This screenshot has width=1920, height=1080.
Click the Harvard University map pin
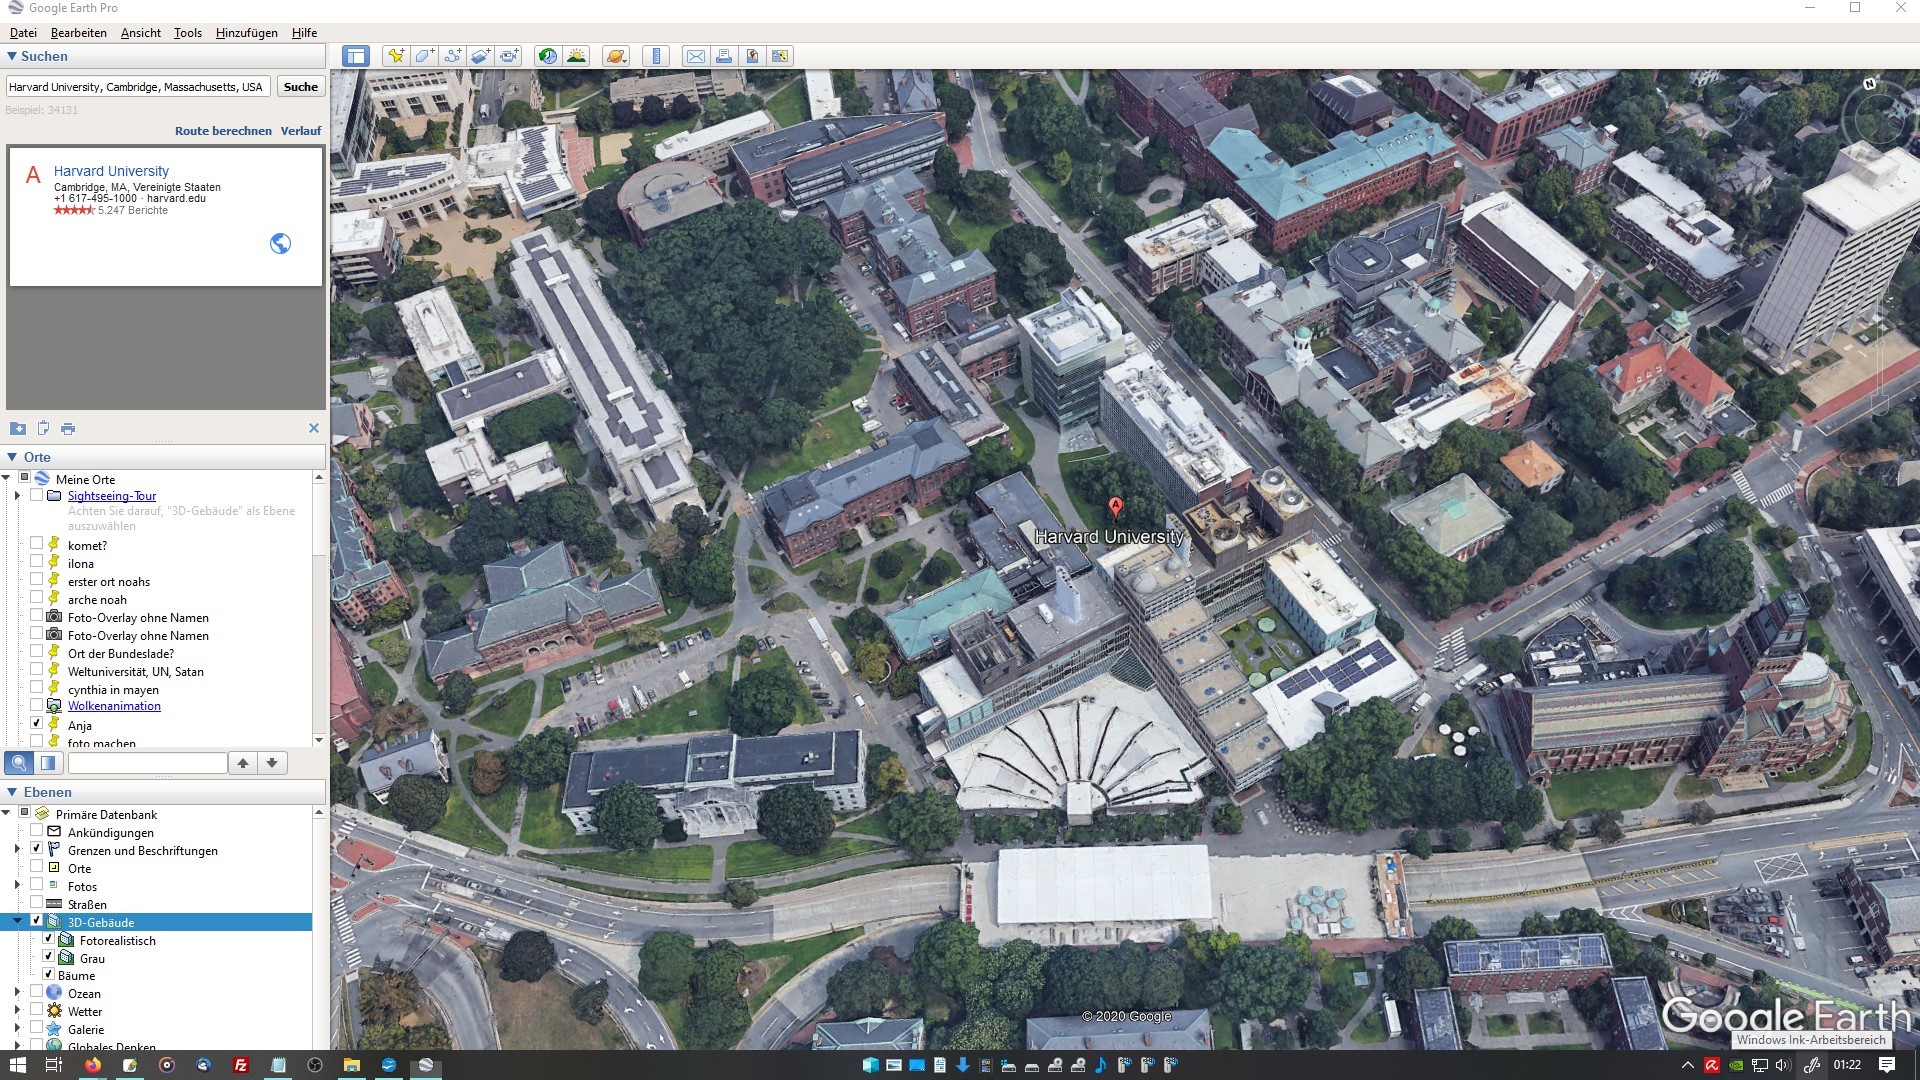point(1116,507)
